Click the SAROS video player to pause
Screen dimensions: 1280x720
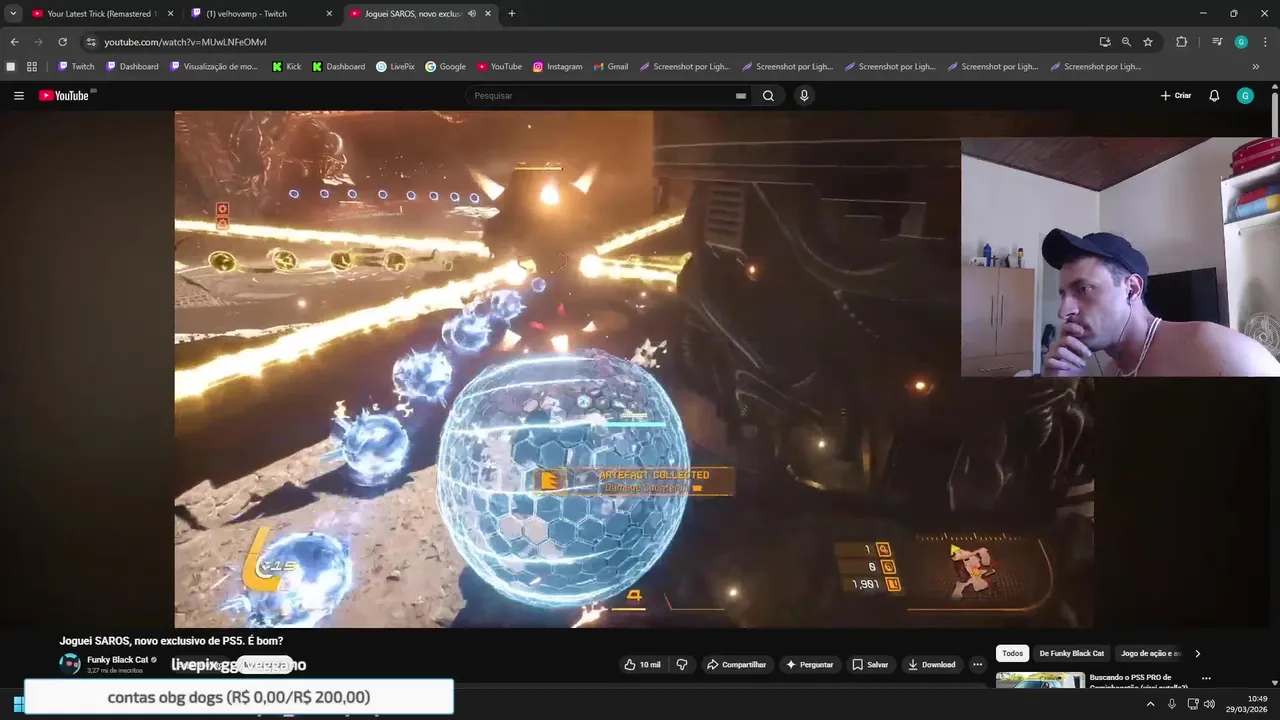(634, 369)
